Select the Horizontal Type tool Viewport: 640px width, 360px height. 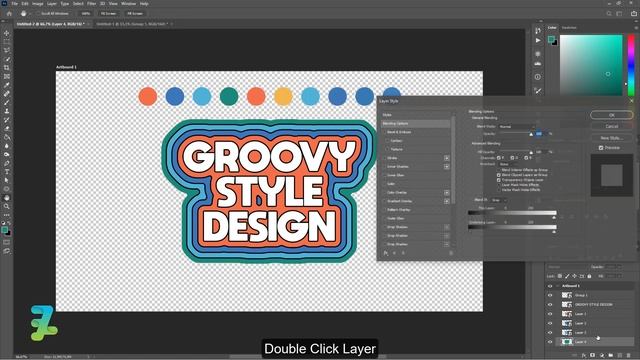7,171
